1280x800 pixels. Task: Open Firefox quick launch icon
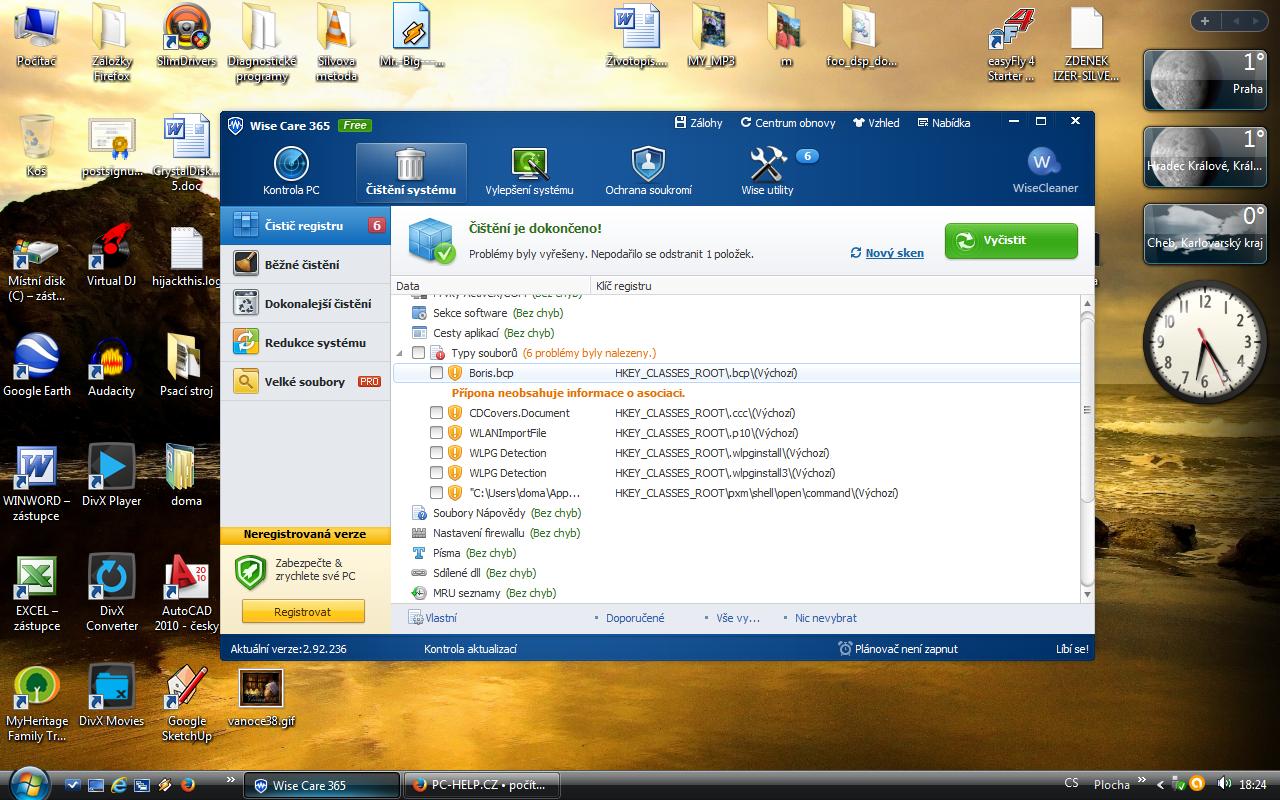coord(187,785)
